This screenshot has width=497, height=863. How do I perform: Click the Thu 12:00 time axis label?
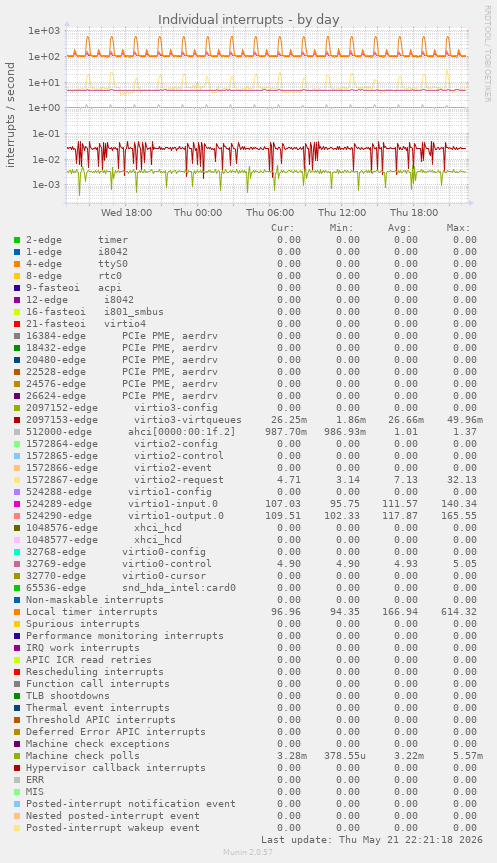pyautogui.click(x=342, y=213)
